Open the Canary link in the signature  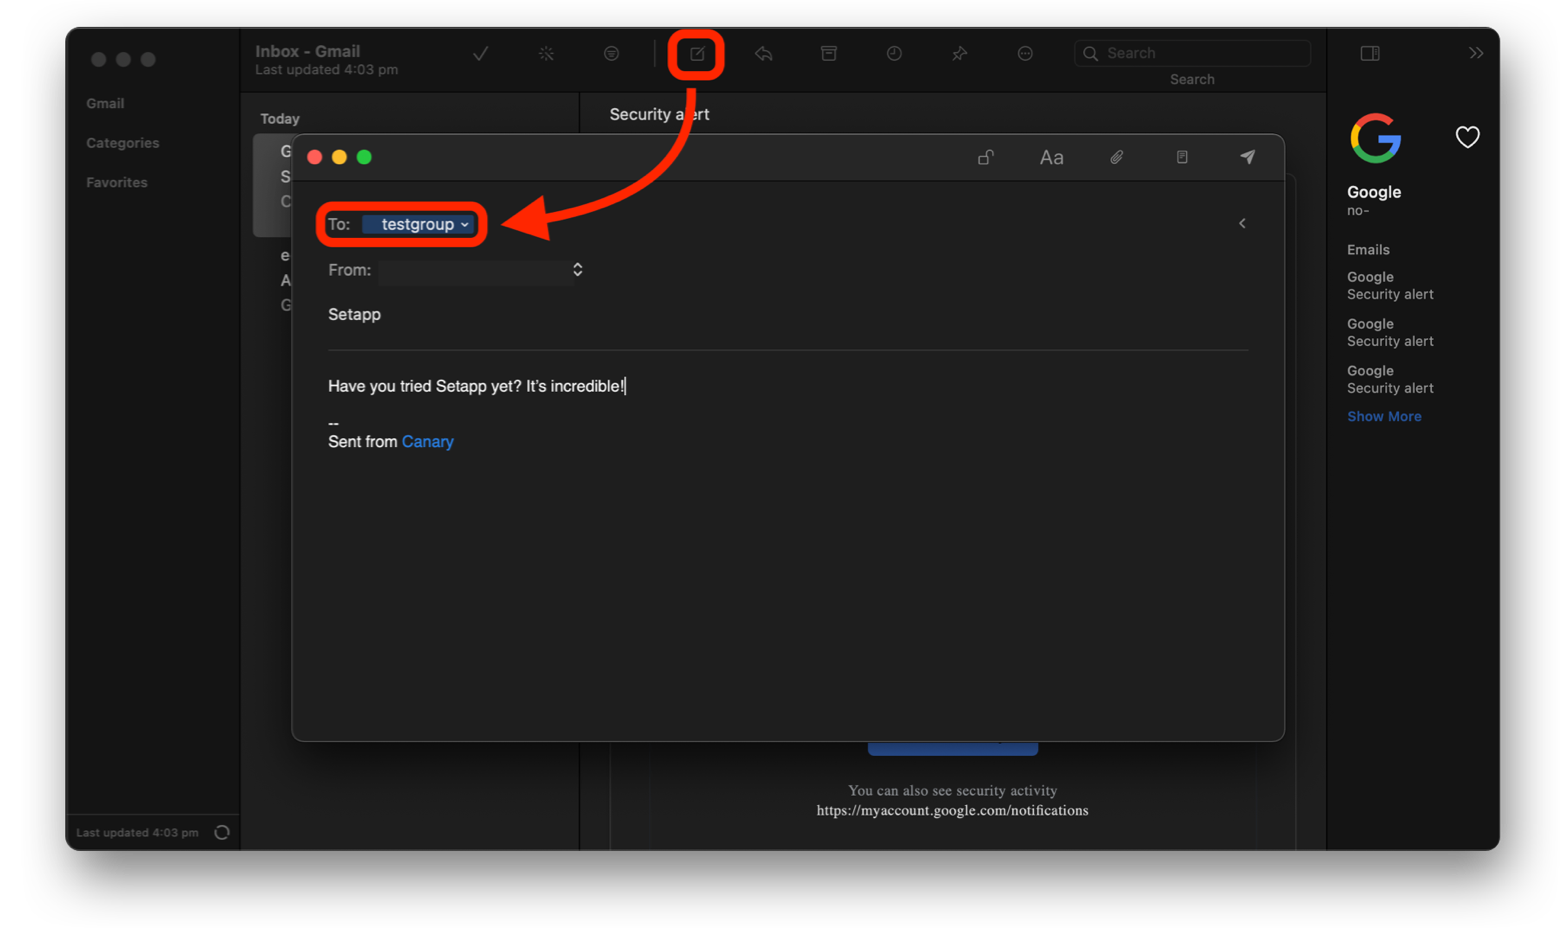click(427, 441)
